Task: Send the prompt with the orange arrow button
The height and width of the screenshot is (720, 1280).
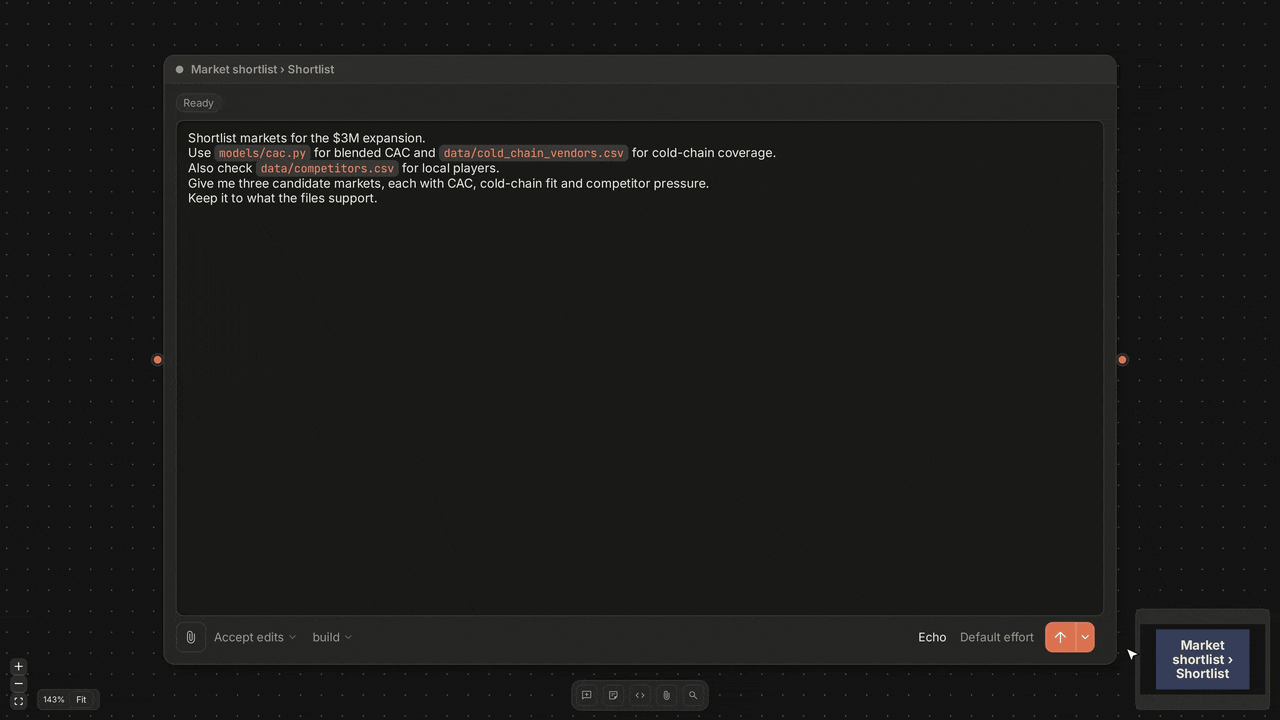Action: click(1060, 637)
